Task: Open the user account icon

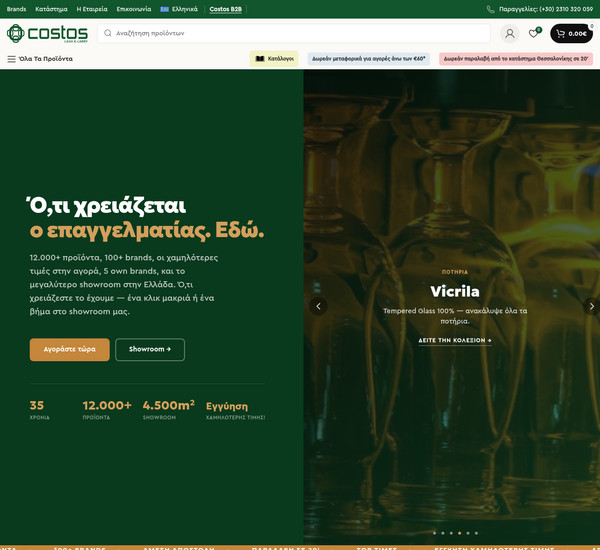Action: coord(510,34)
